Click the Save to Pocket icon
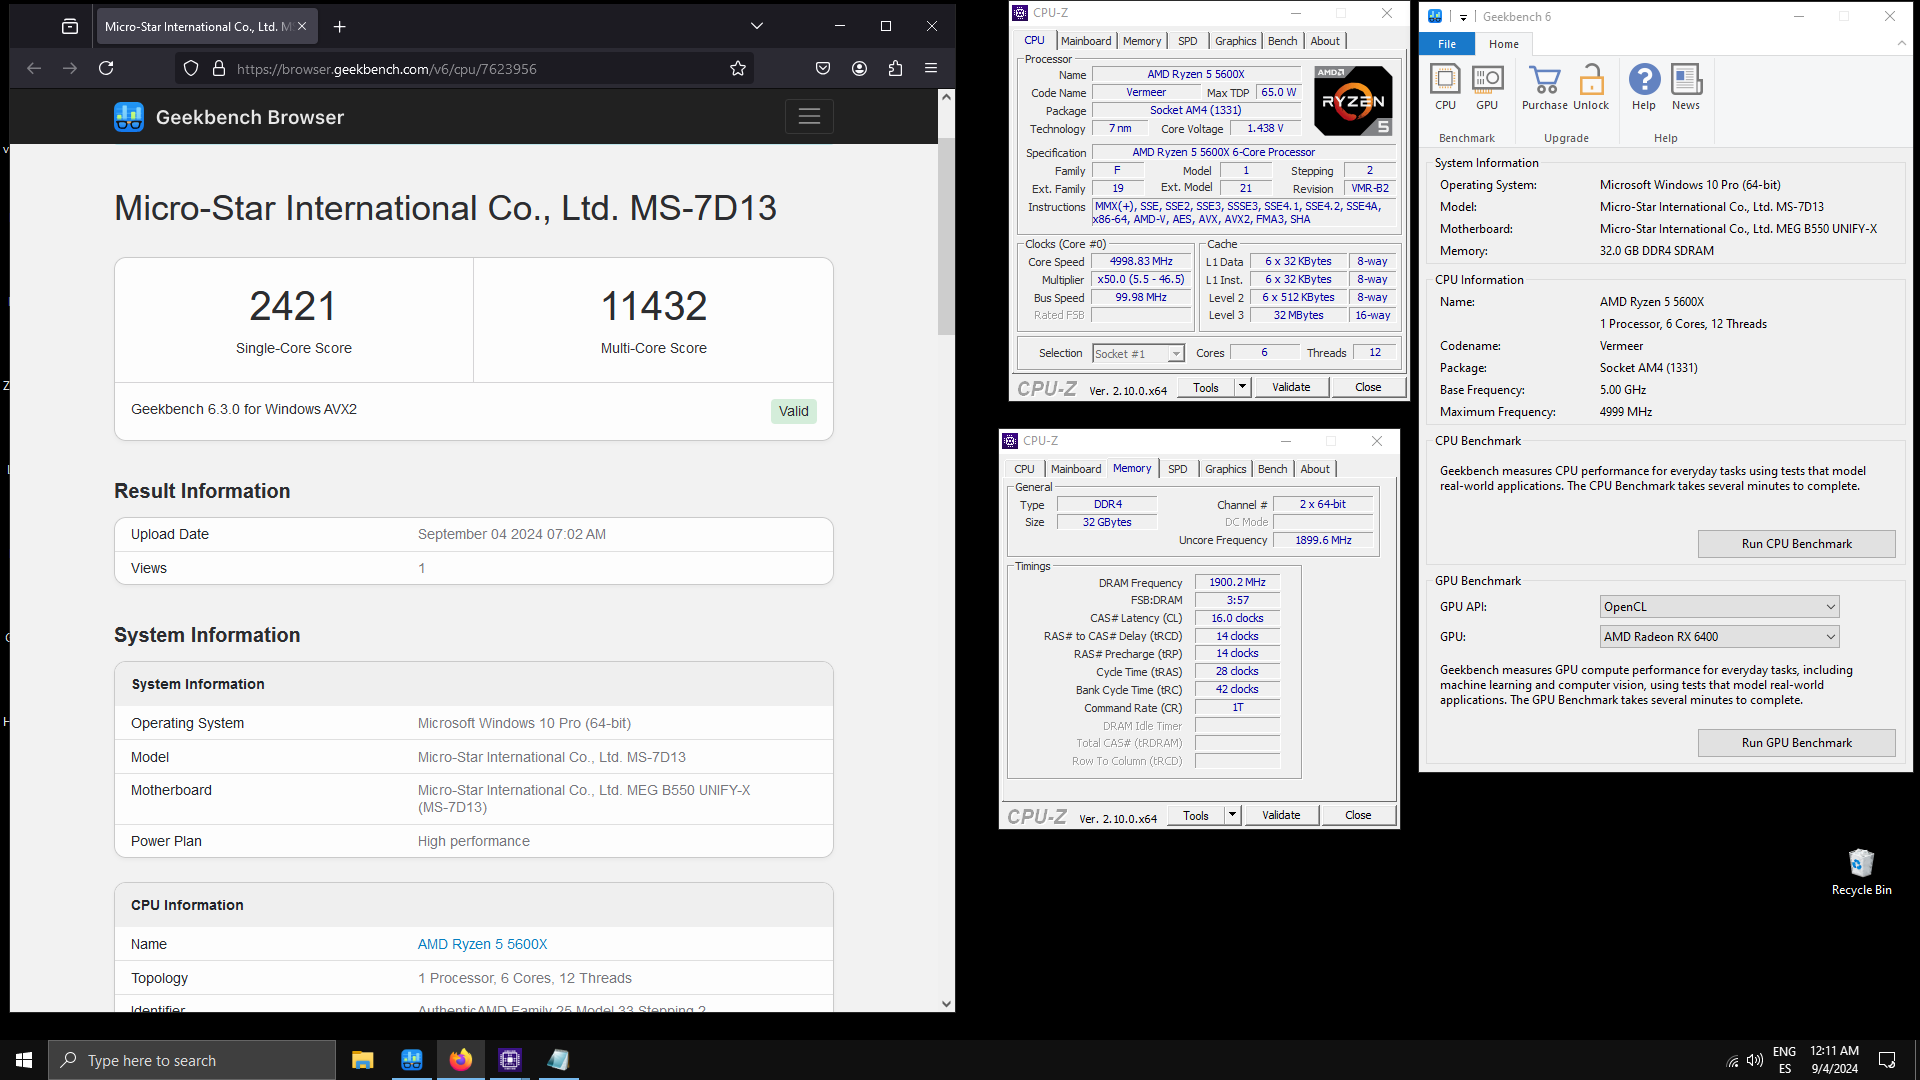1920x1080 pixels. pyautogui.click(x=823, y=68)
